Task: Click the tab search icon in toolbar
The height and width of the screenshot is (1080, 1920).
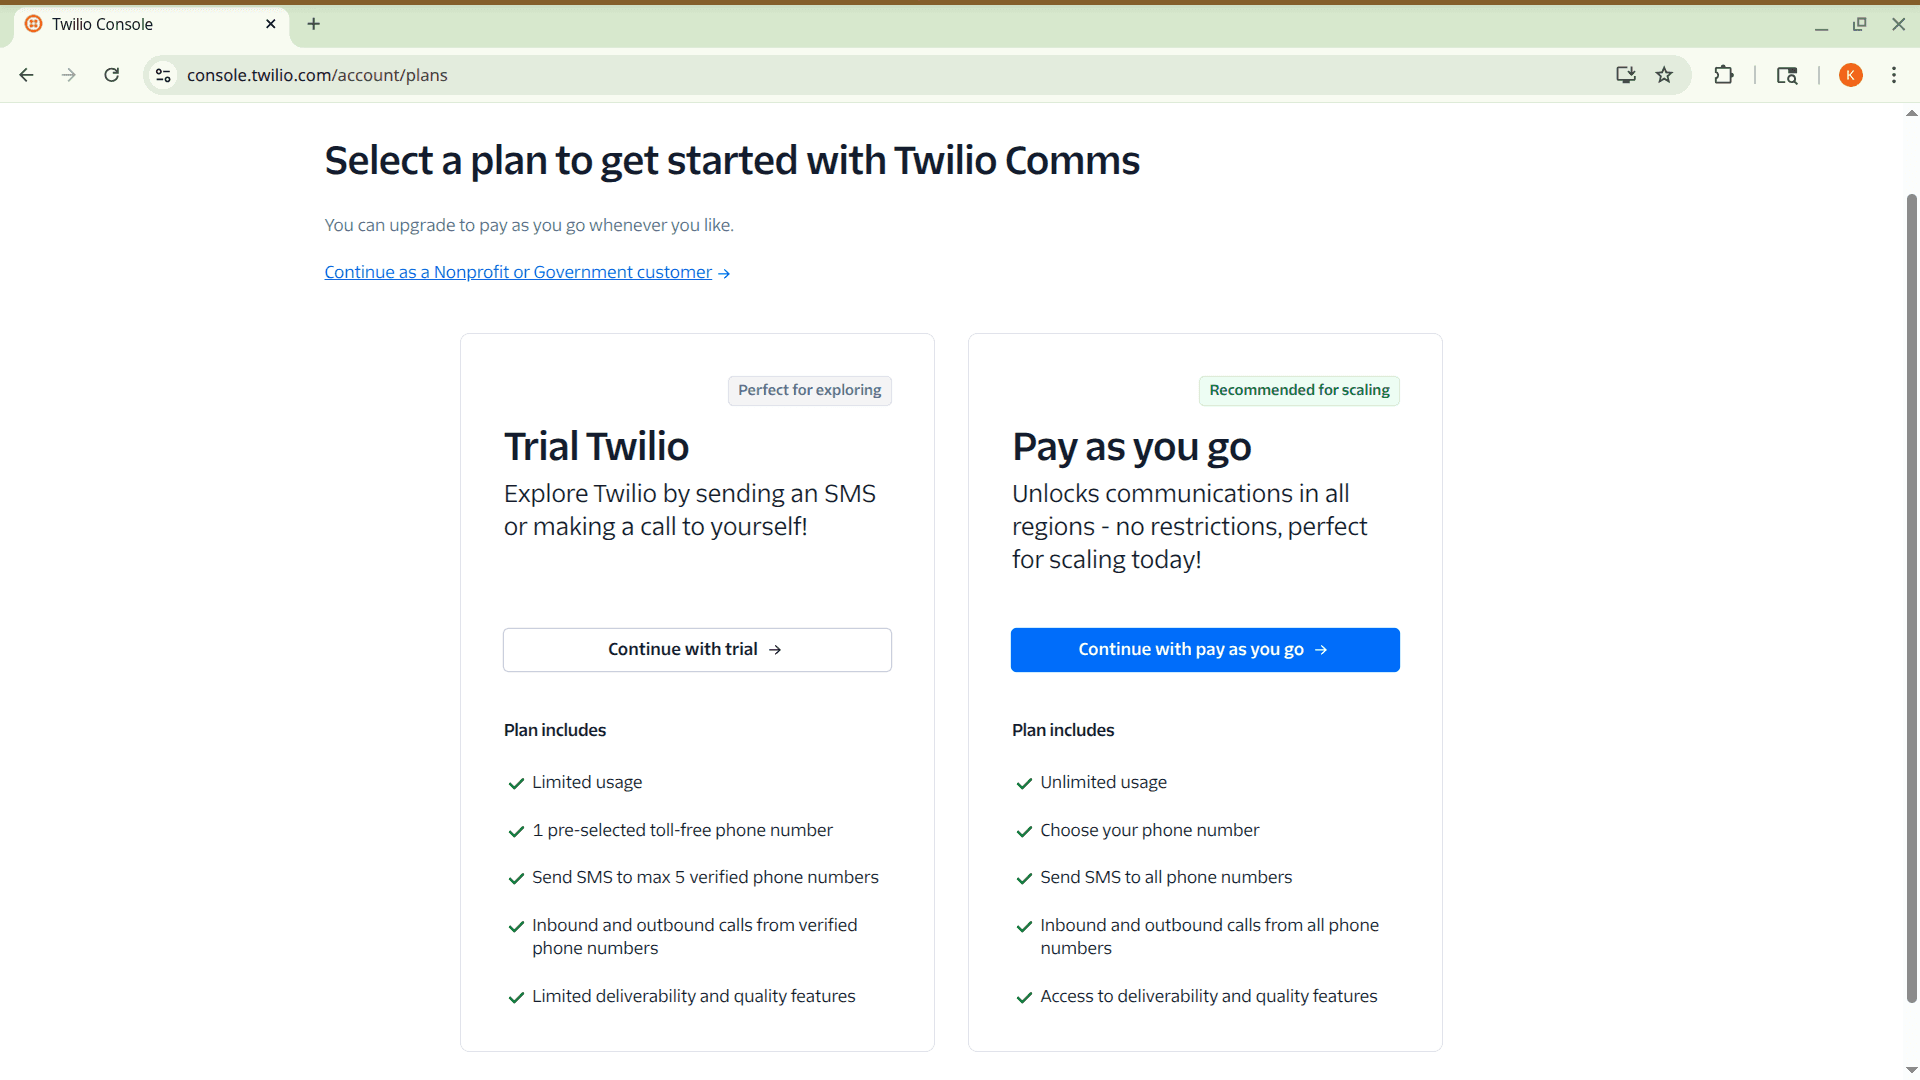Action: point(1786,75)
